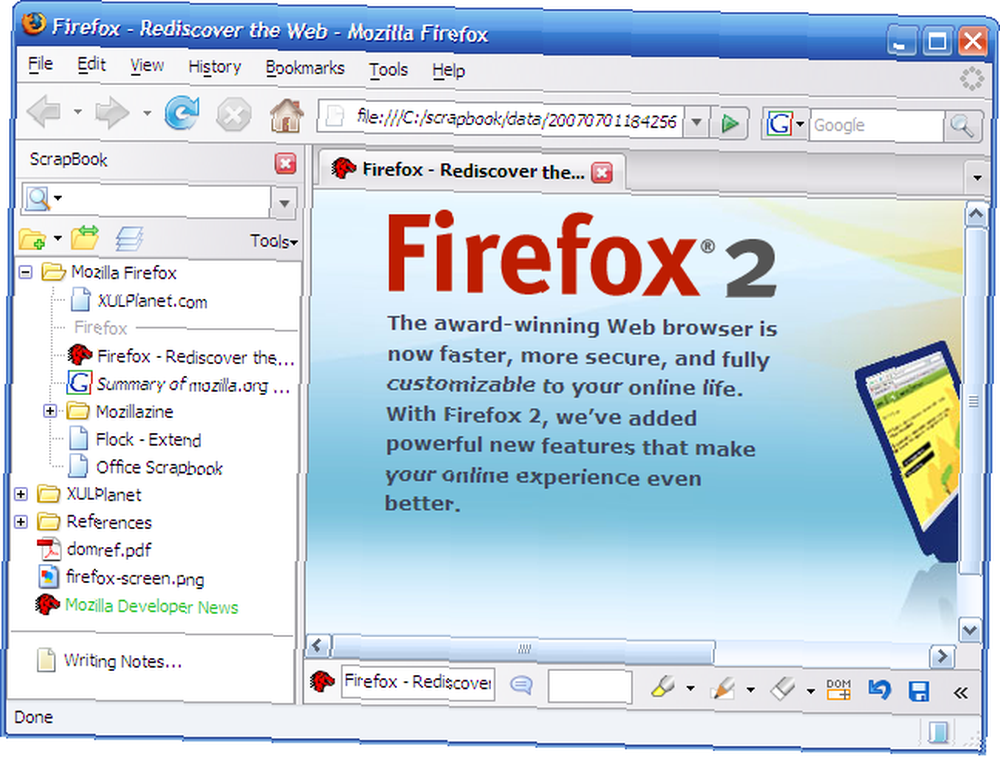Open the Bookmarks menu
Screen dimensions: 1000x757
pyautogui.click(x=305, y=68)
